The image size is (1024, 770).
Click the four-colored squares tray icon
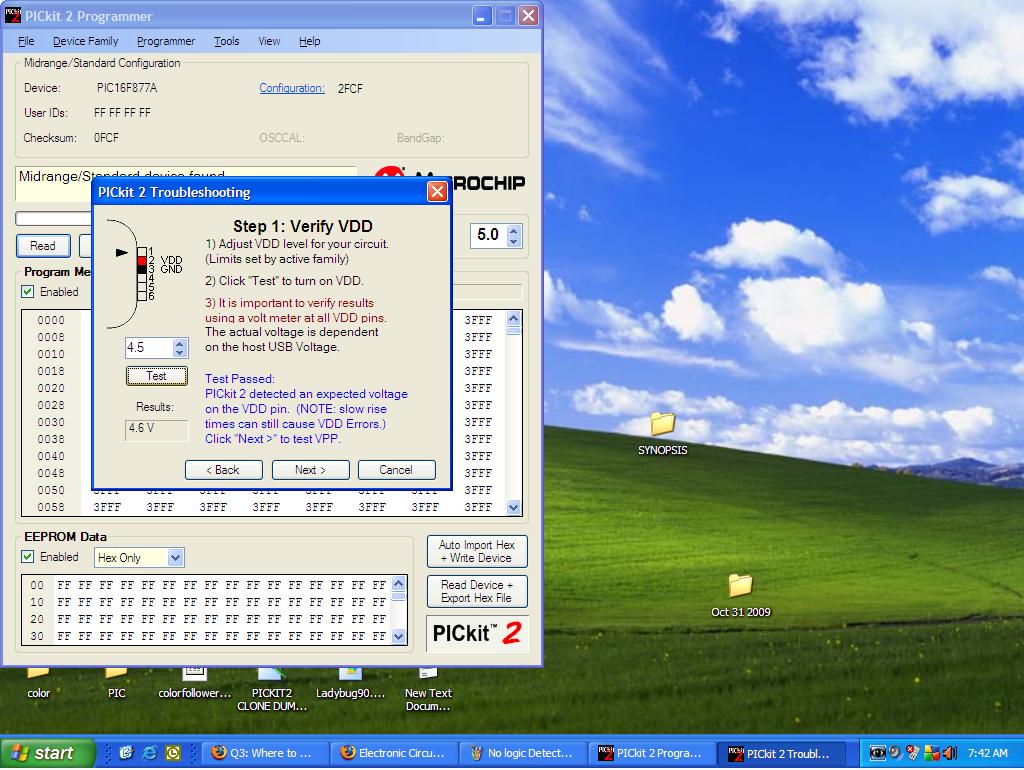[x=932, y=753]
